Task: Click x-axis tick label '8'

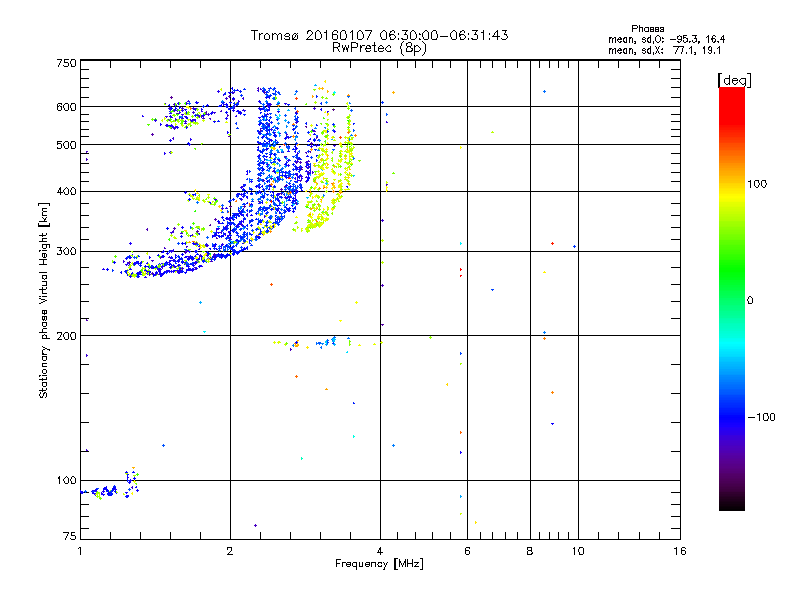Action: tap(530, 551)
